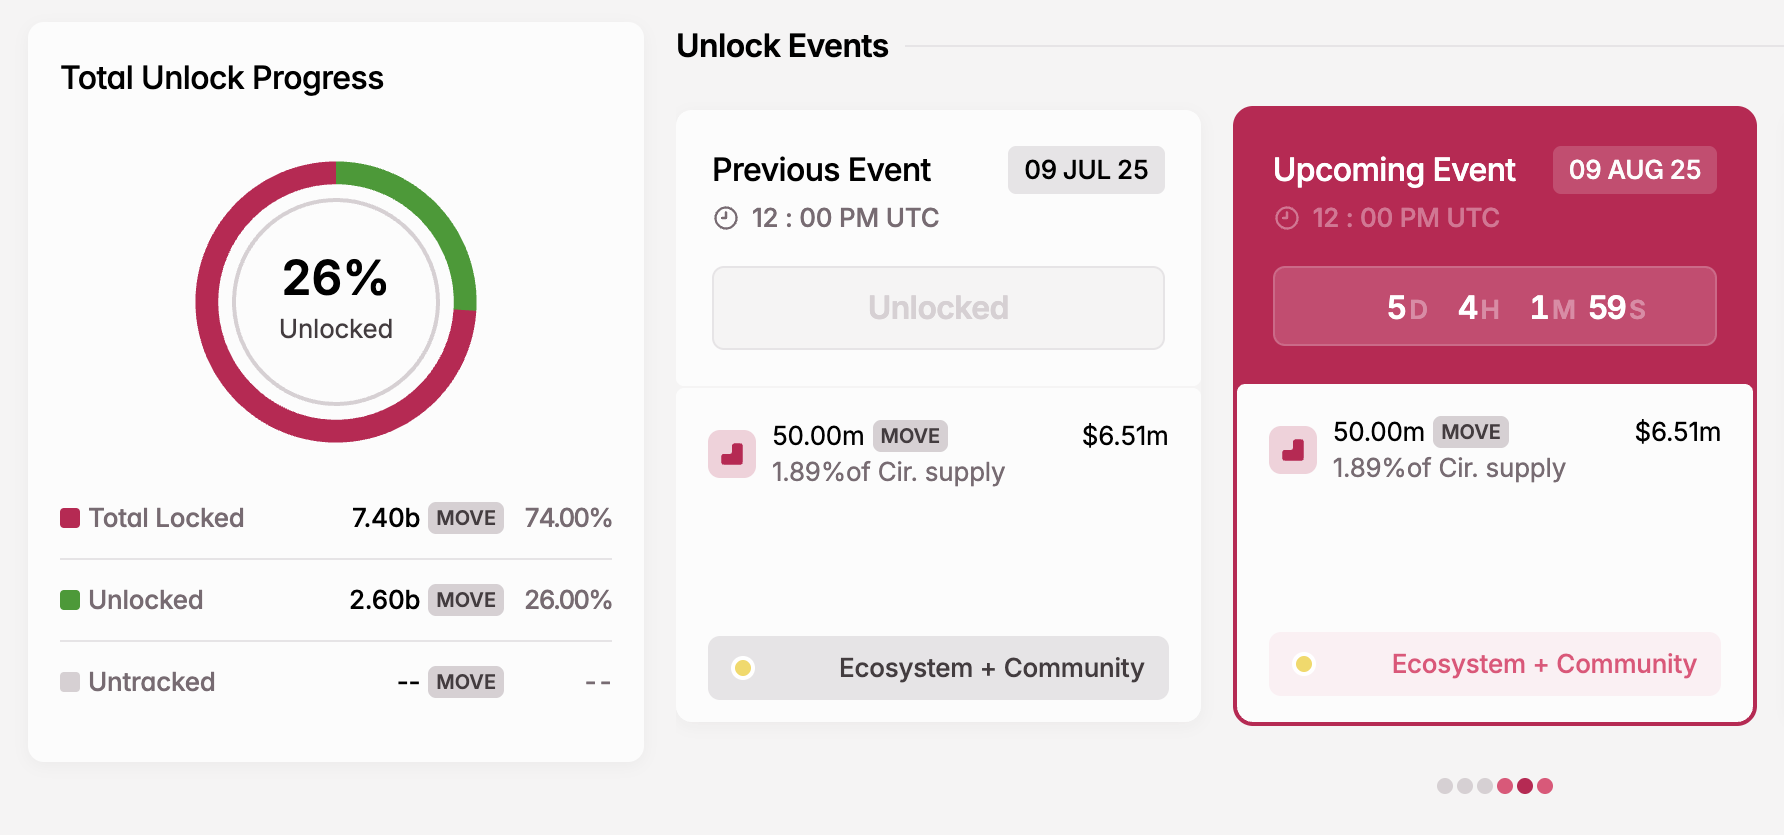This screenshot has width=1784, height=835.
Task: Click the MOVE badge next to Total Locked
Action: coord(465,518)
